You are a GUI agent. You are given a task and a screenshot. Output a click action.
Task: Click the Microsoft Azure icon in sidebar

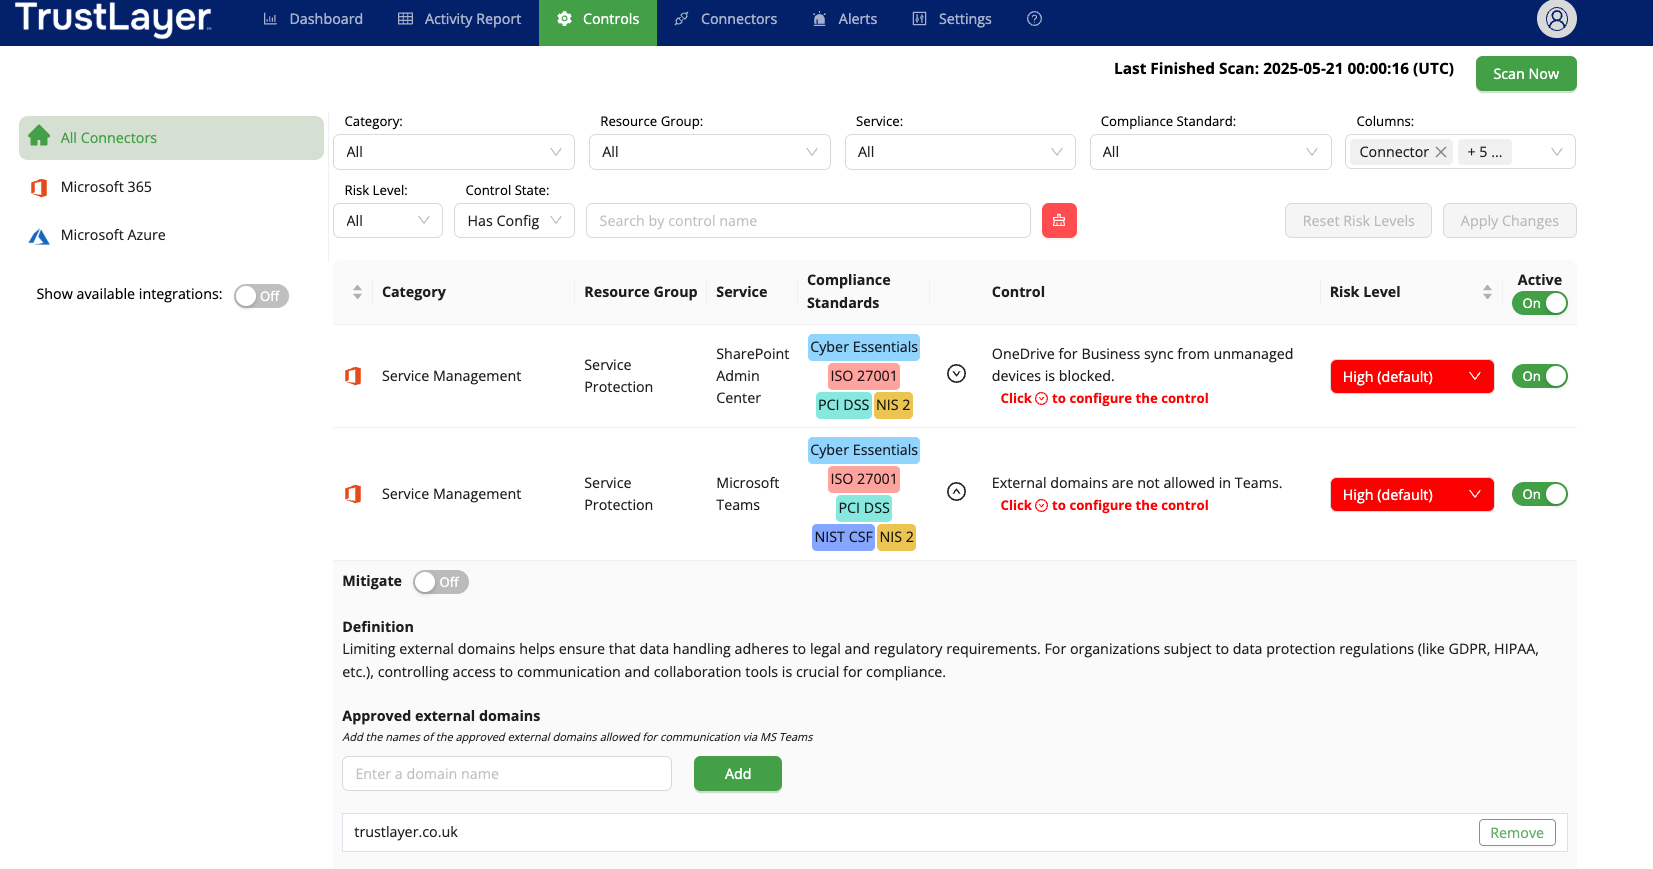coord(39,236)
